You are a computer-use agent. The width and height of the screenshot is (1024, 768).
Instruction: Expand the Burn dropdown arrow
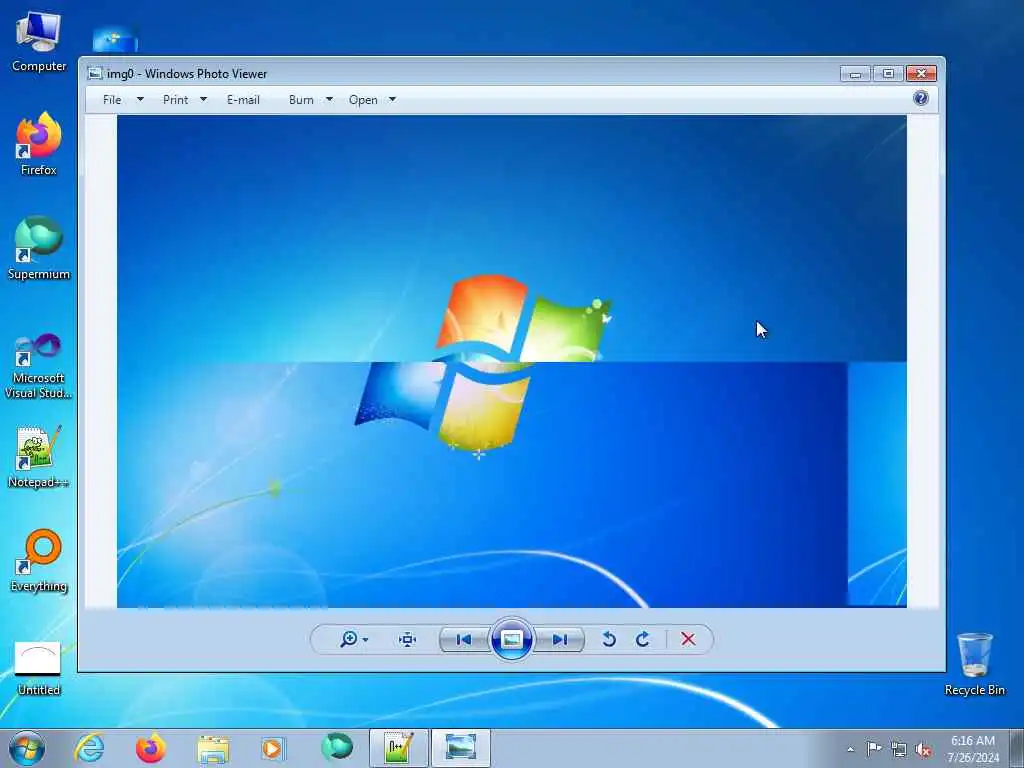(x=329, y=99)
